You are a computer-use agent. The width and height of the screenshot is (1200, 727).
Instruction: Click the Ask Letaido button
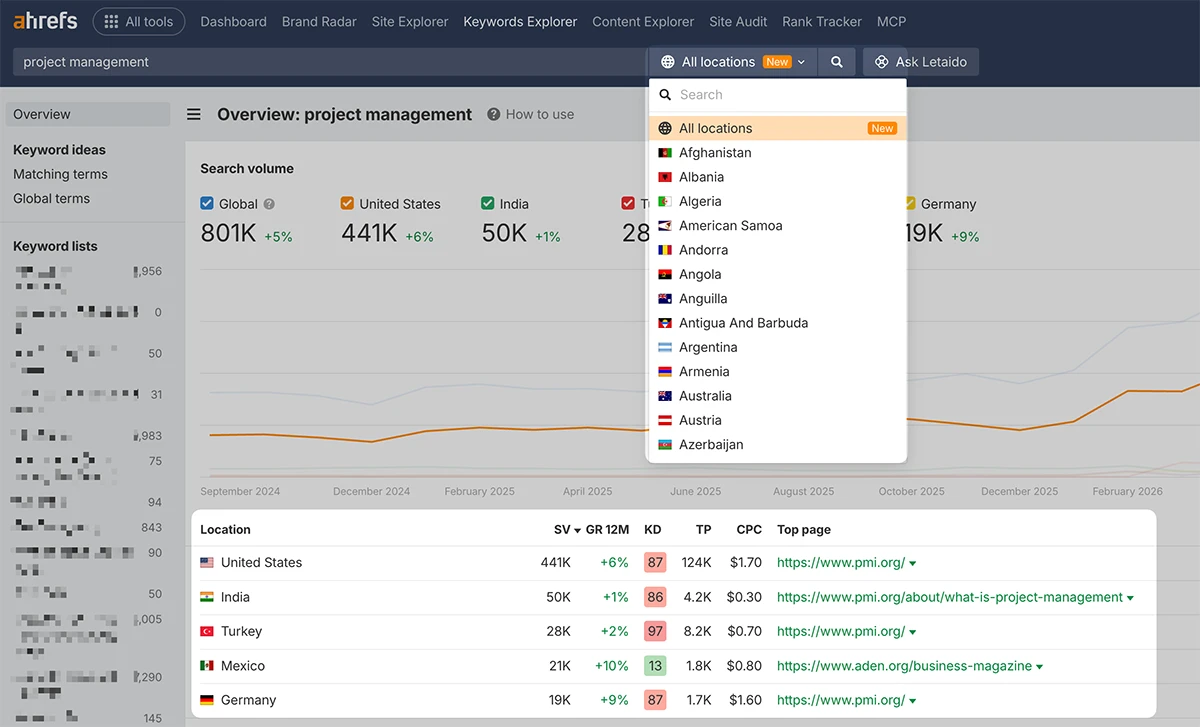click(x=921, y=62)
